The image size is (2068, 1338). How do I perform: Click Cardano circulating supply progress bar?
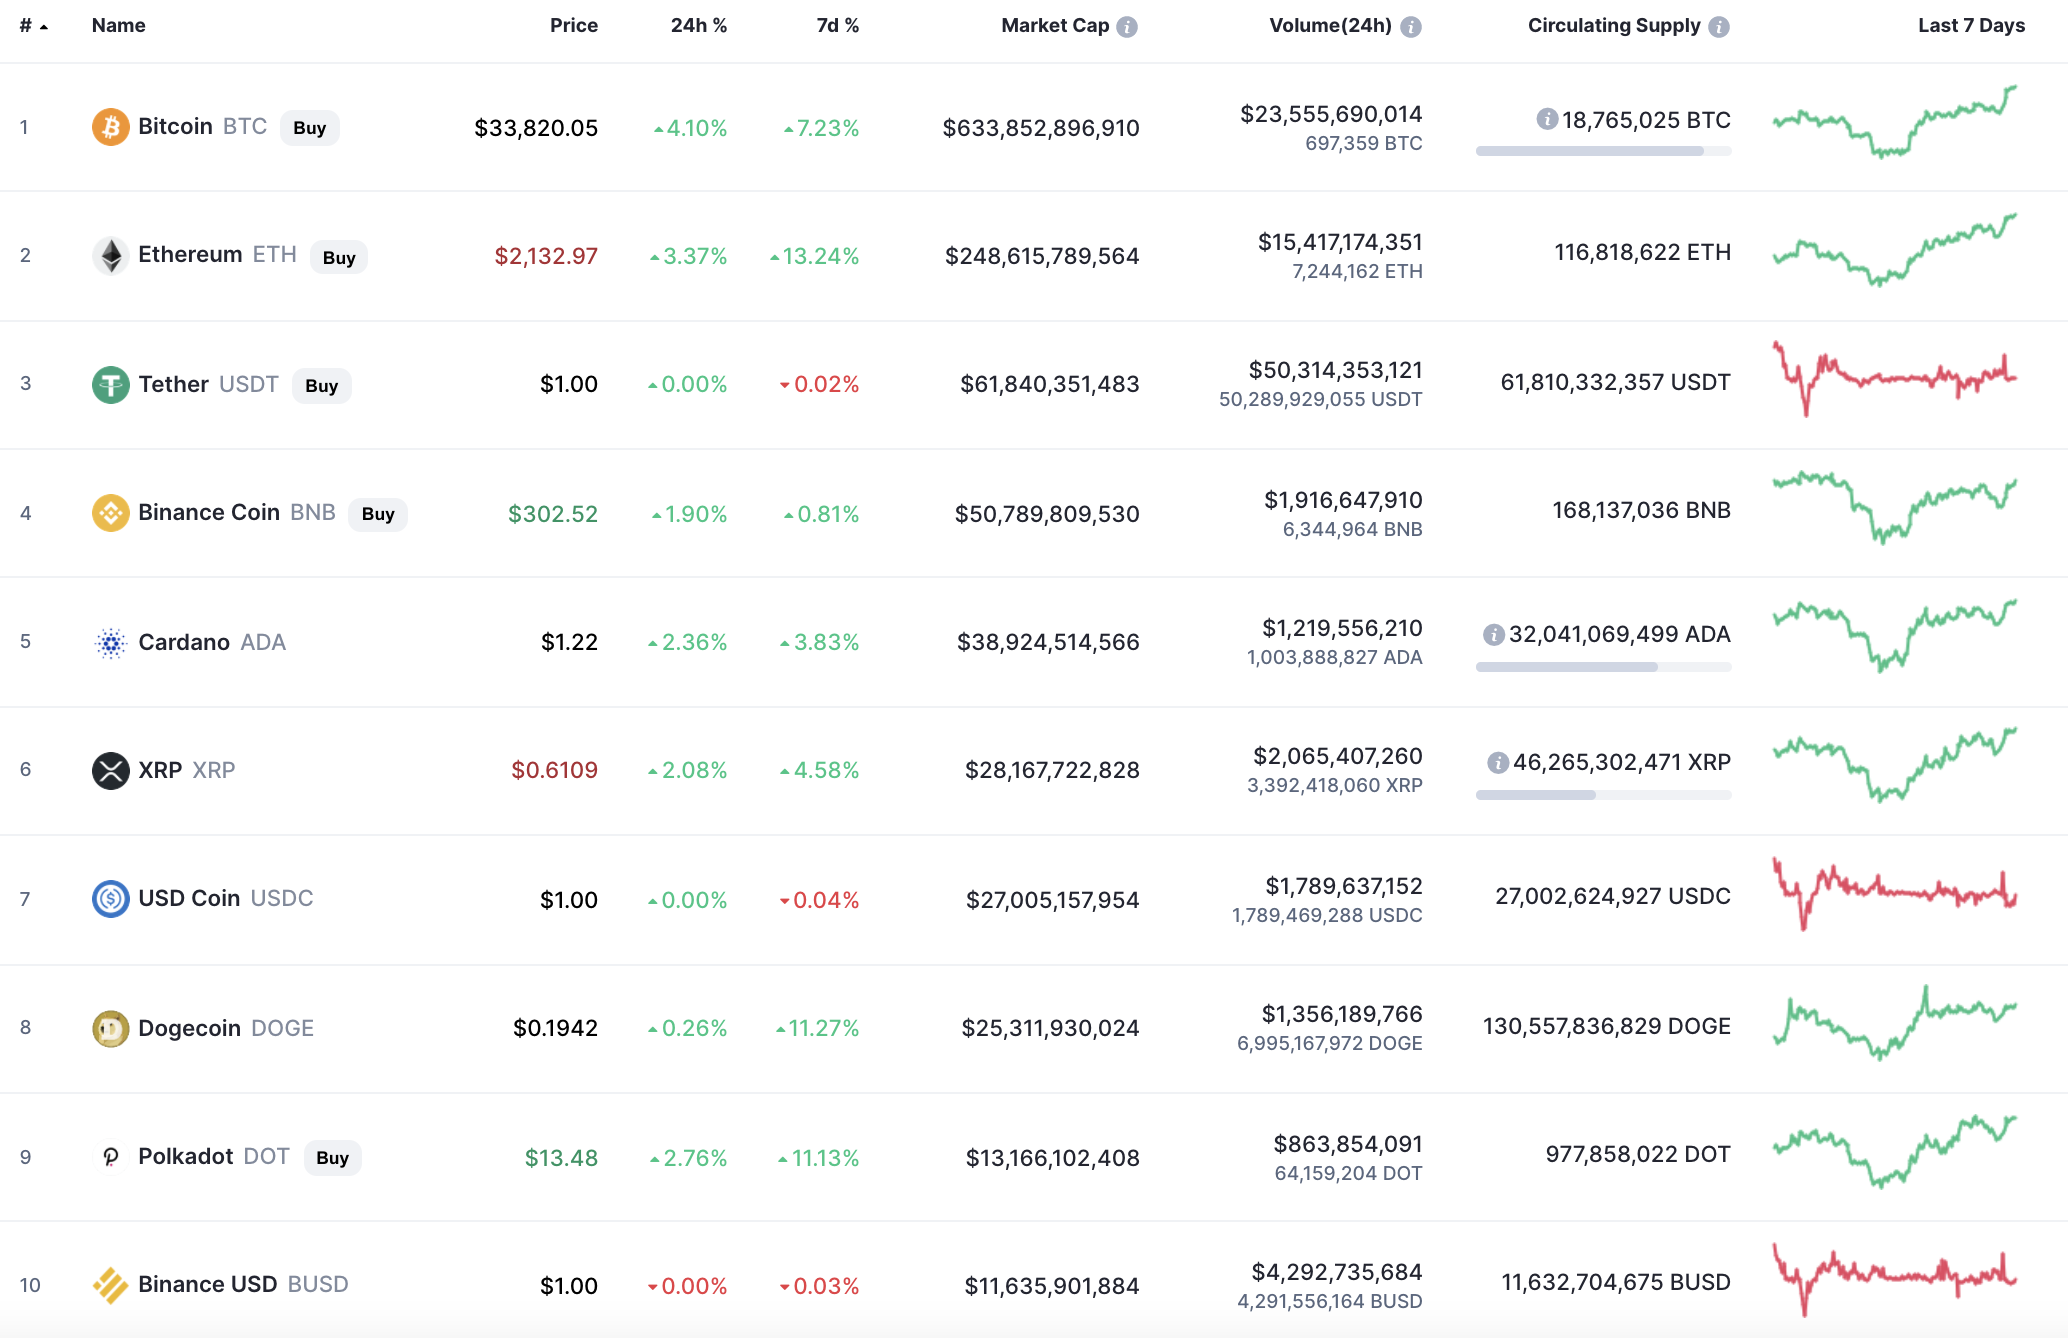coord(1603,667)
